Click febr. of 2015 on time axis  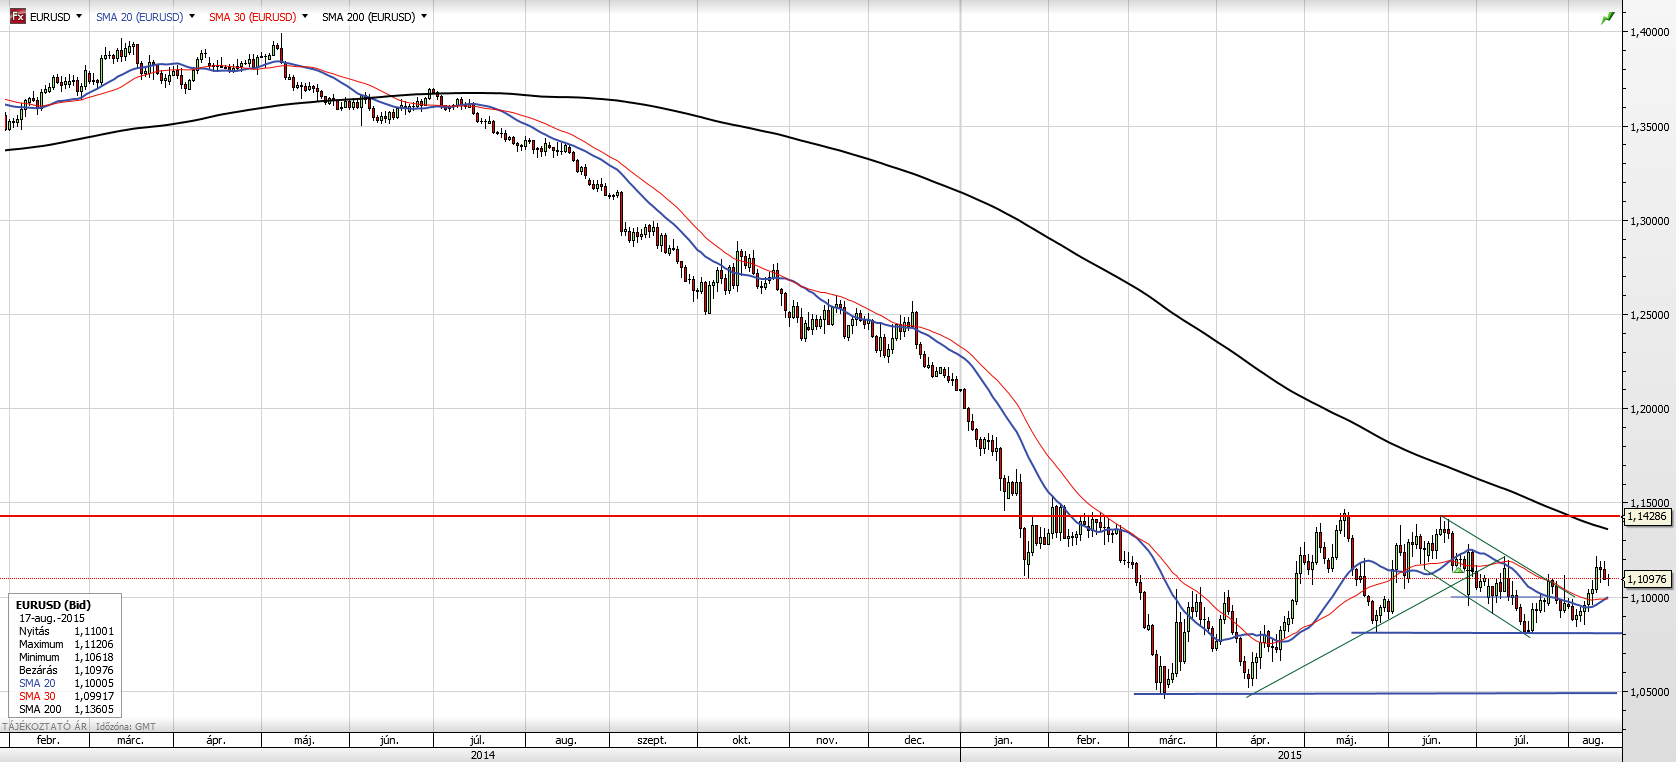1088,740
